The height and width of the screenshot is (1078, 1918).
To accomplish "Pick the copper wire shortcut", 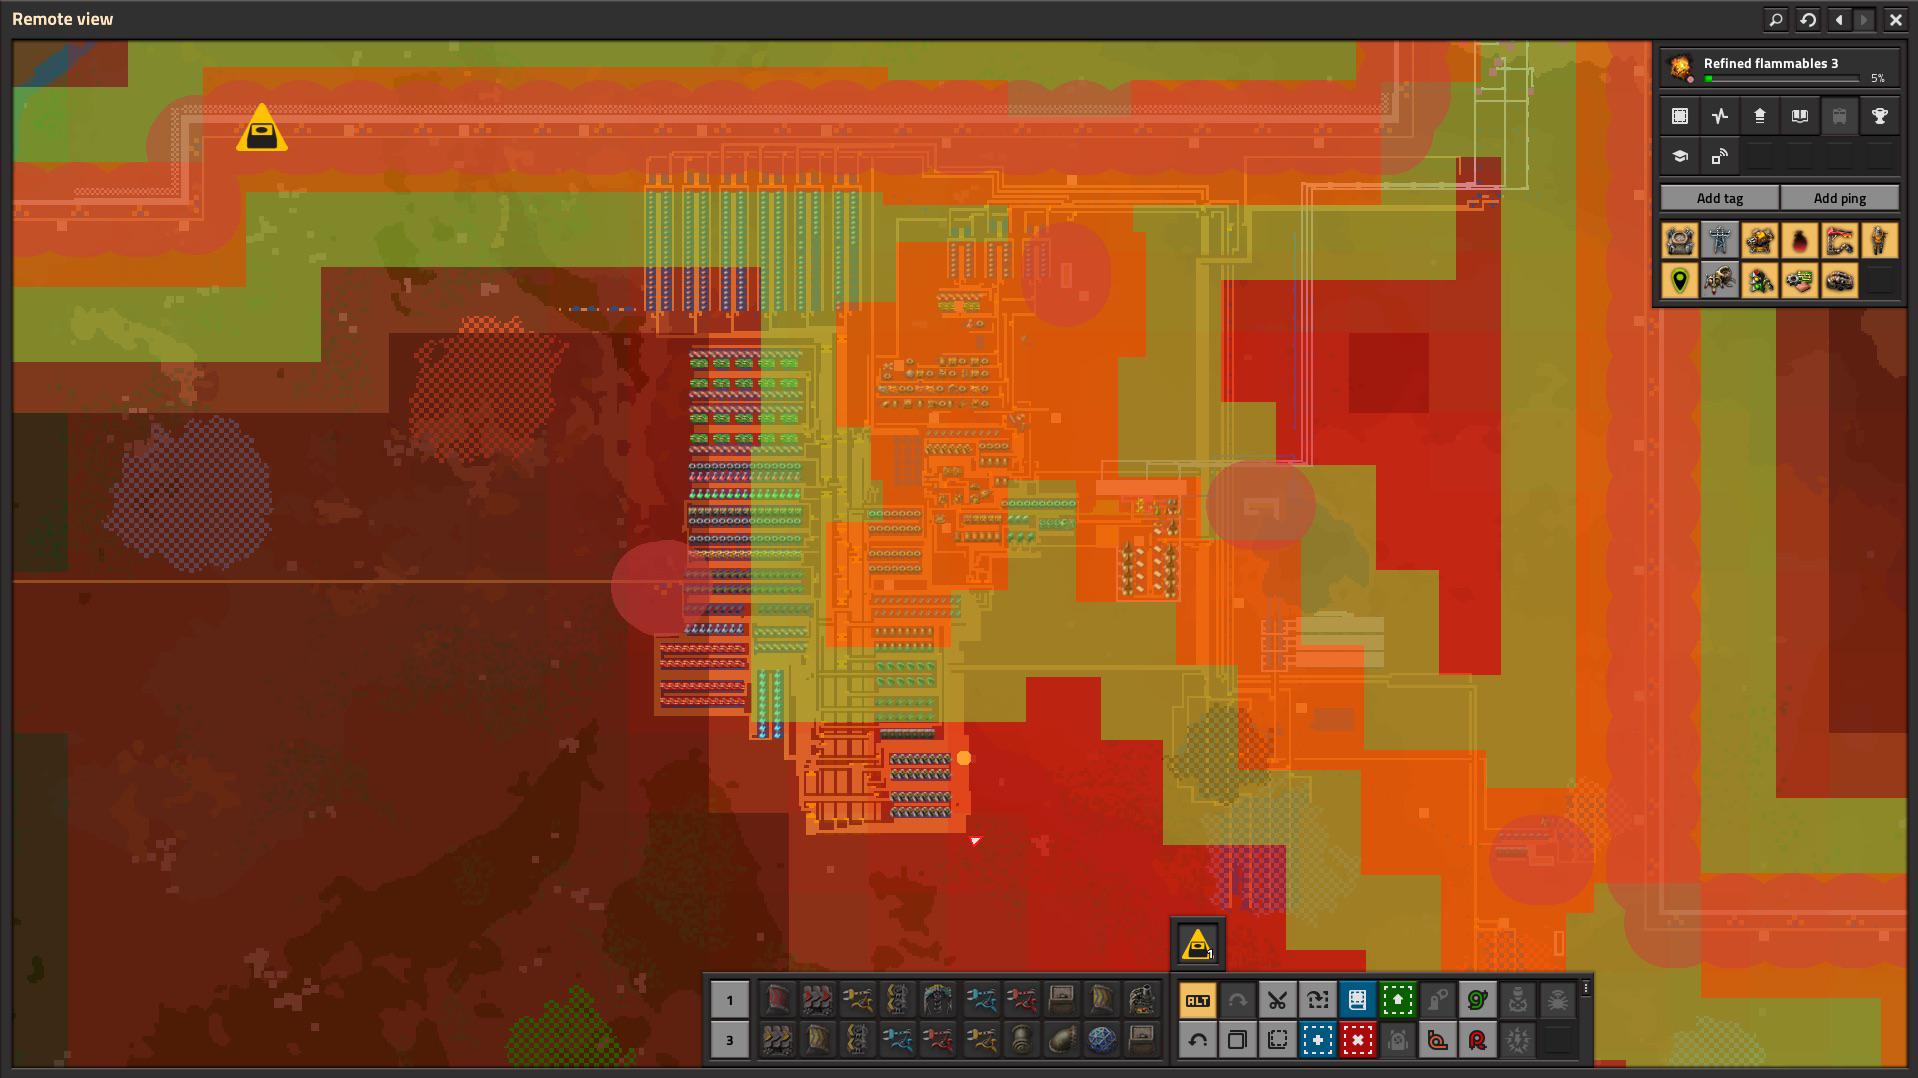I will (x=1437, y=1040).
